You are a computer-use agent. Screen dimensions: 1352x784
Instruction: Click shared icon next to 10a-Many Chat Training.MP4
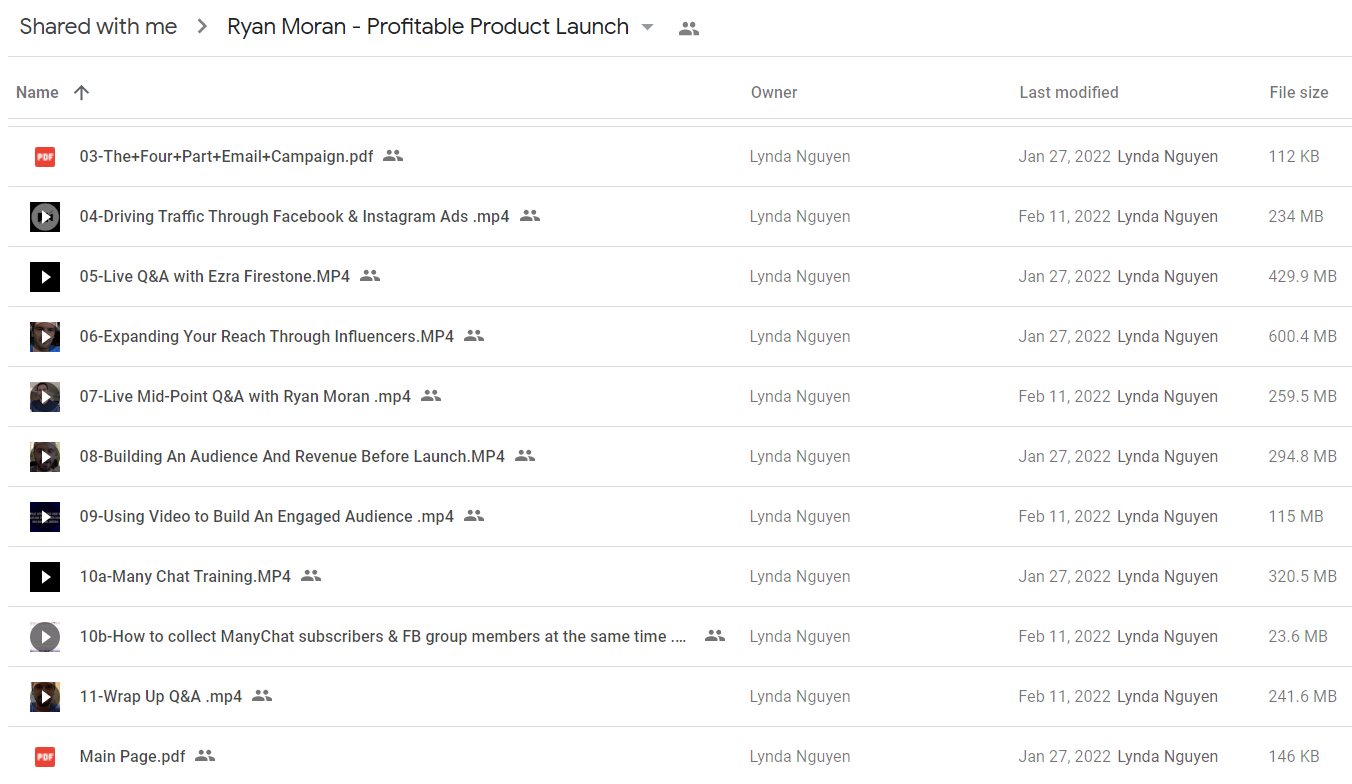click(x=311, y=576)
